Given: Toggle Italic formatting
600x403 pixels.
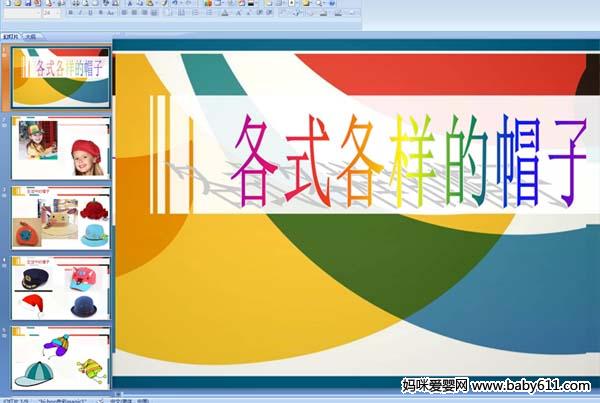Looking at the screenshot, I should (80, 14).
